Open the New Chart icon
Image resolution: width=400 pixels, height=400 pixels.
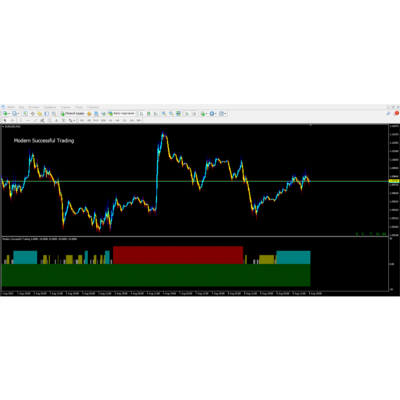5,113
